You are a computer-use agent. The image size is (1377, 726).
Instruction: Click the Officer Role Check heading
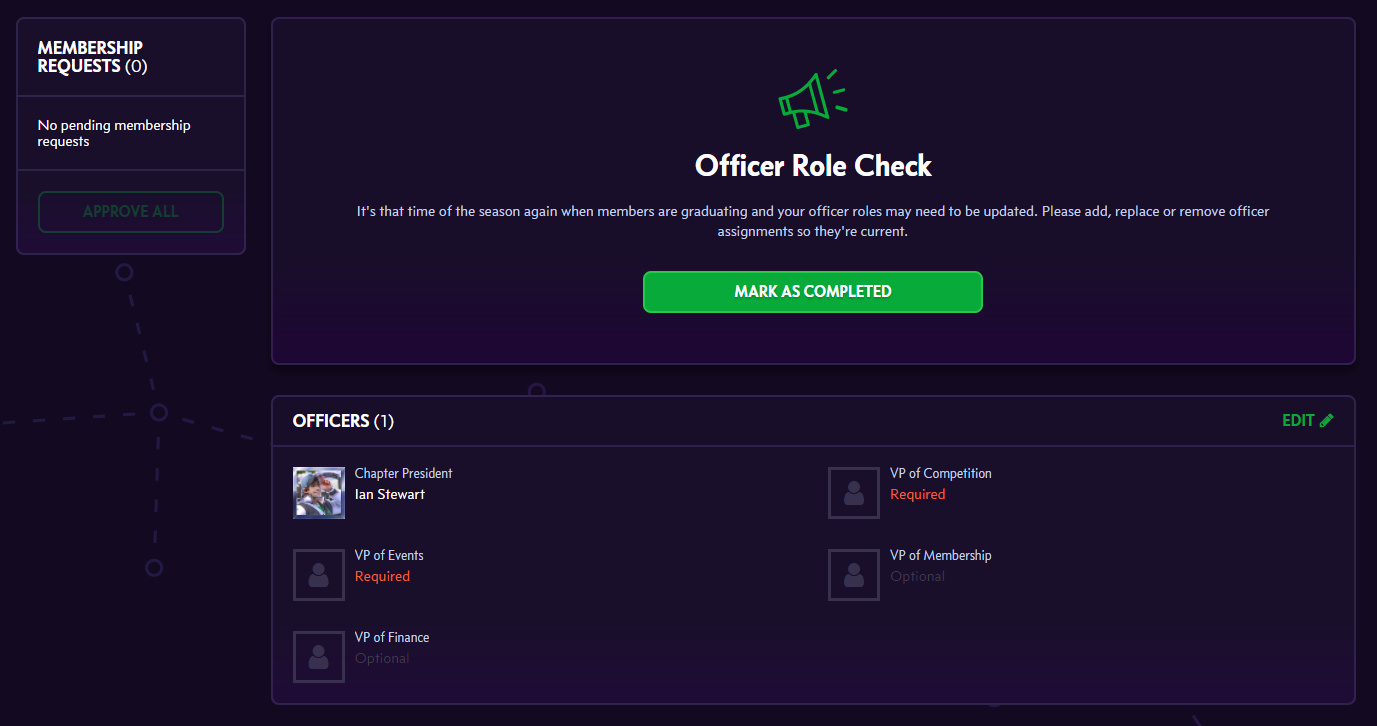[813, 166]
